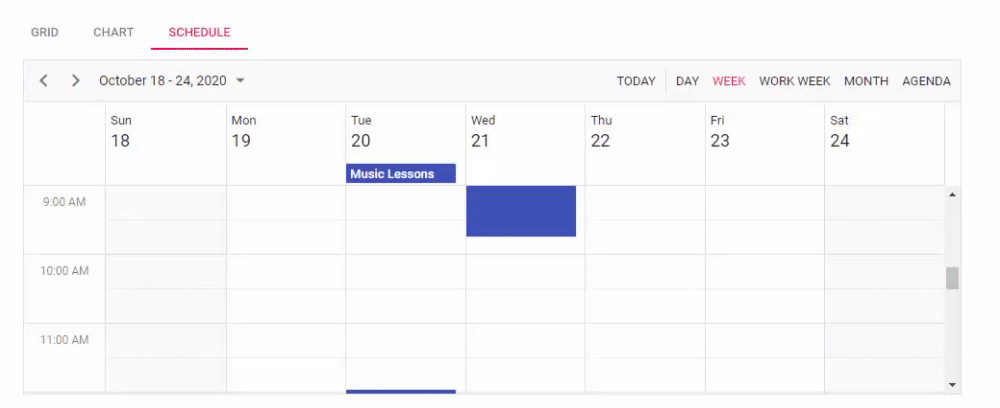The width and height of the screenshot is (1000, 408).
Task: Open the Music Lessons all-day event
Action: coord(401,173)
